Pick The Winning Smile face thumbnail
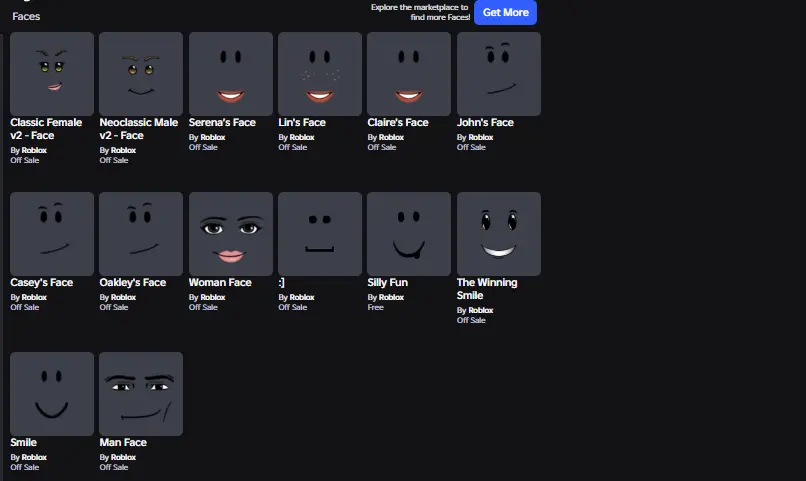 coord(498,234)
